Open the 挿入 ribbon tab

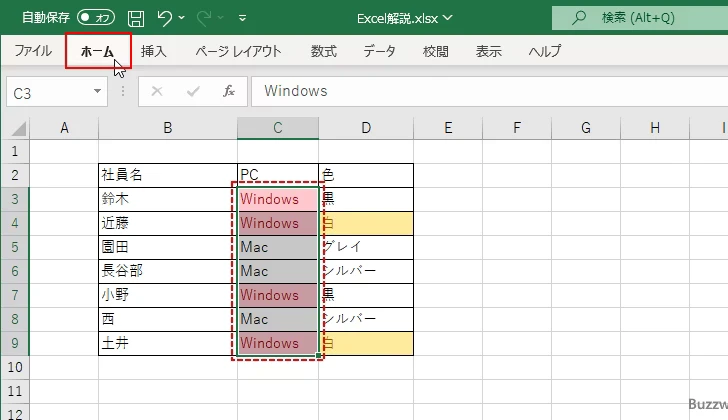tap(154, 51)
